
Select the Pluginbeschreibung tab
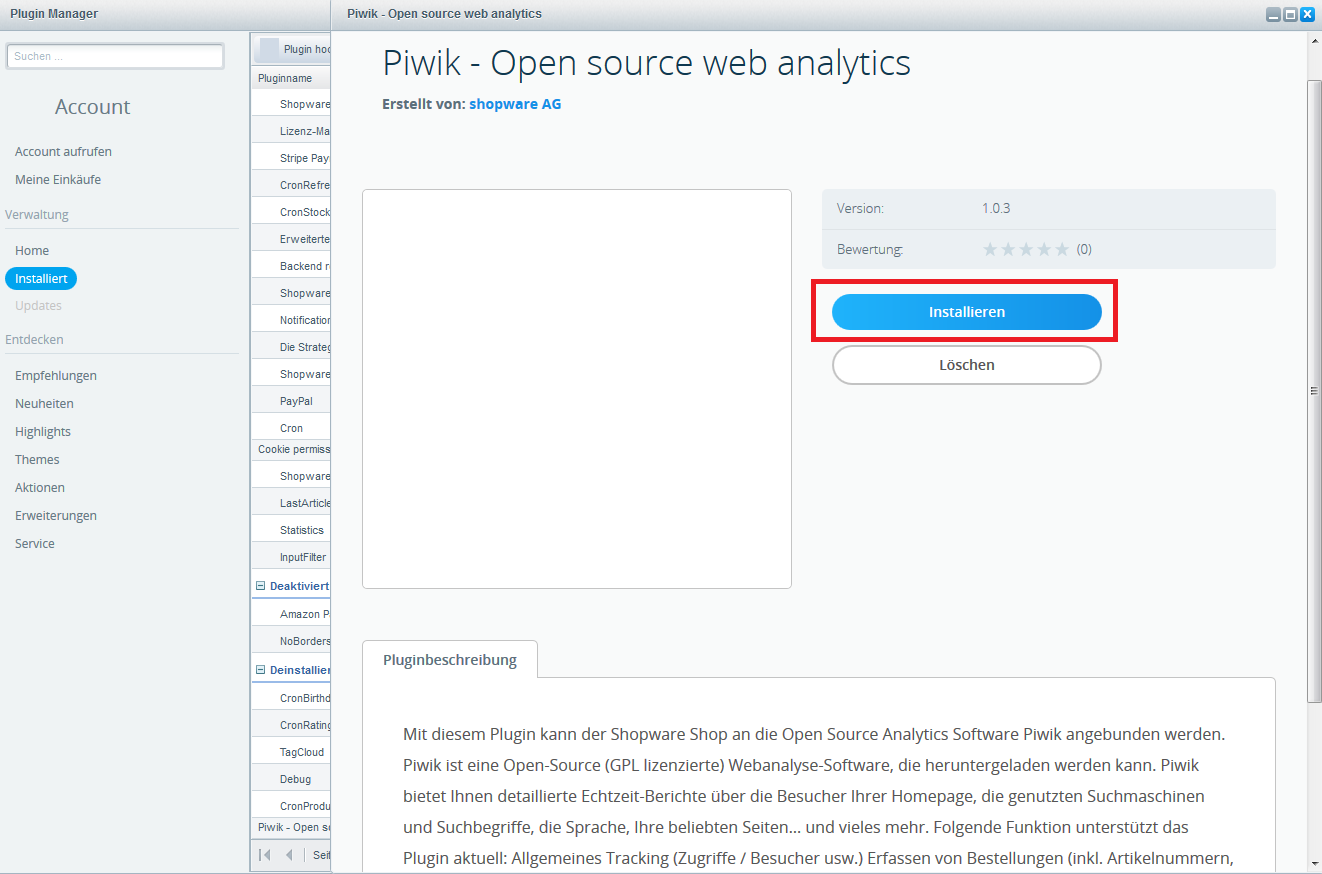pyautogui.click(x=450, y=660)
